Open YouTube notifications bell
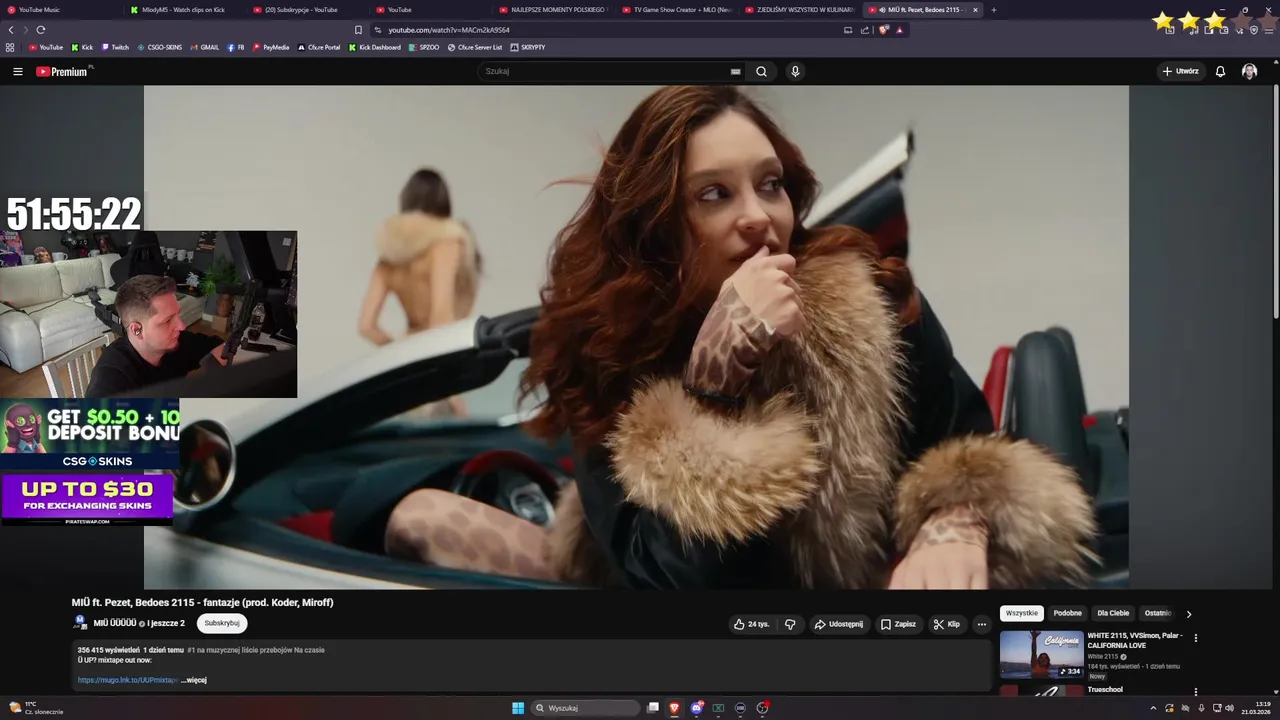 (1220, 71)
